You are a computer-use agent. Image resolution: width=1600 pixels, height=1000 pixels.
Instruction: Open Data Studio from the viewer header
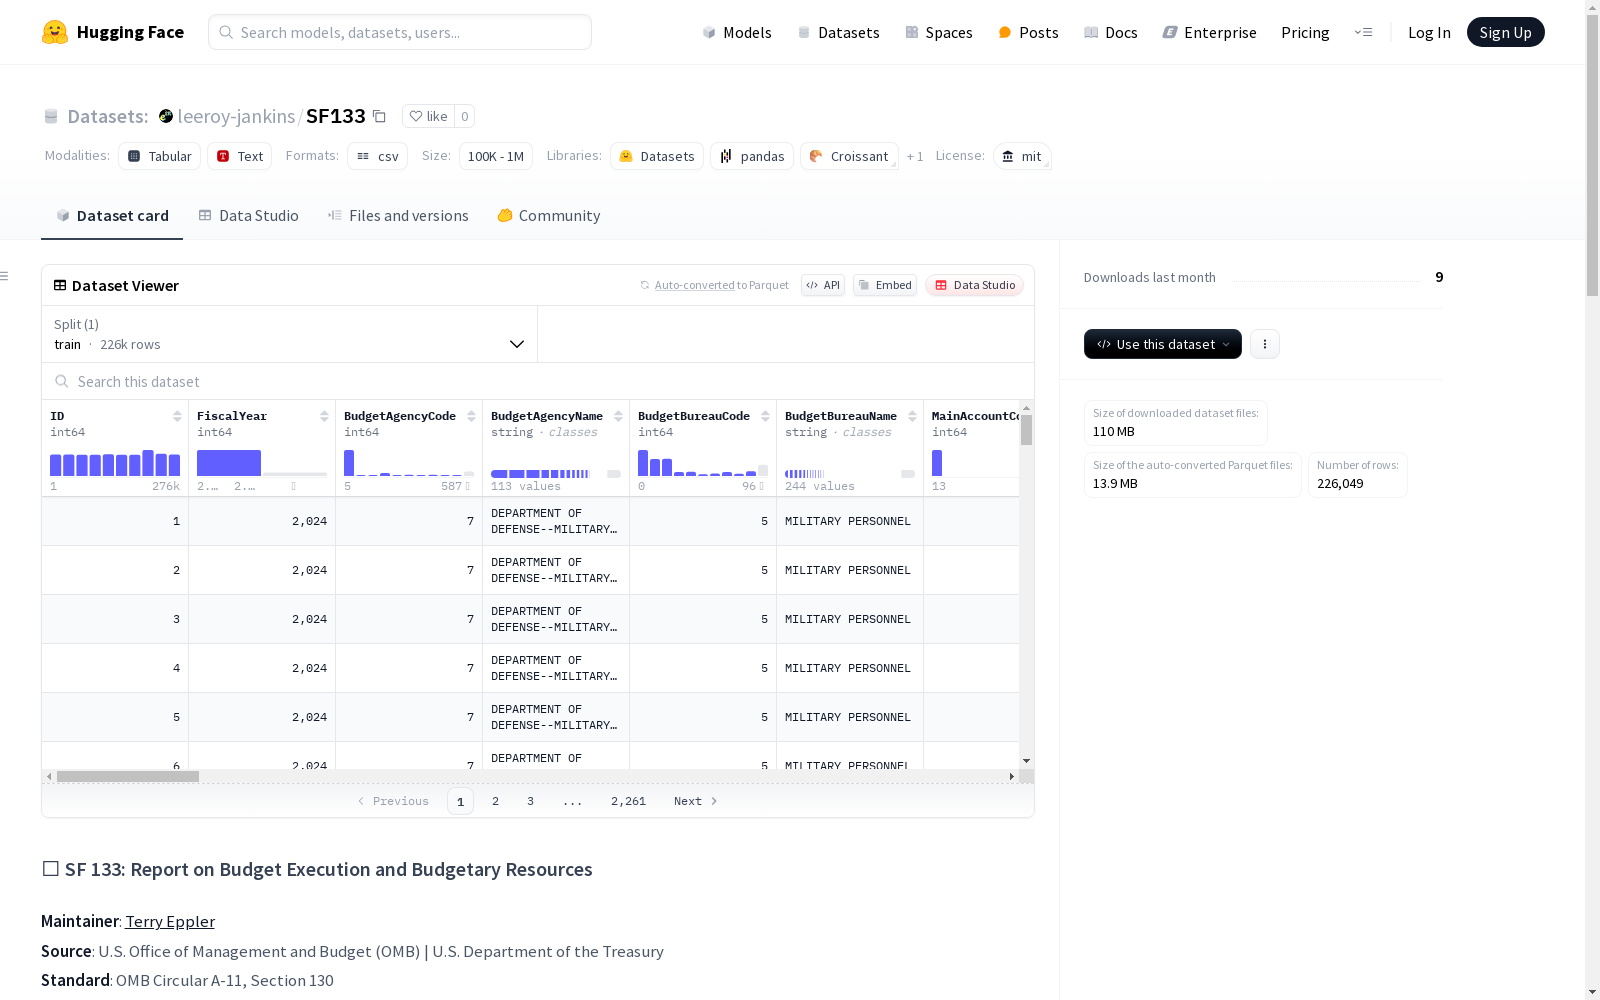click(x=974, y=285)
